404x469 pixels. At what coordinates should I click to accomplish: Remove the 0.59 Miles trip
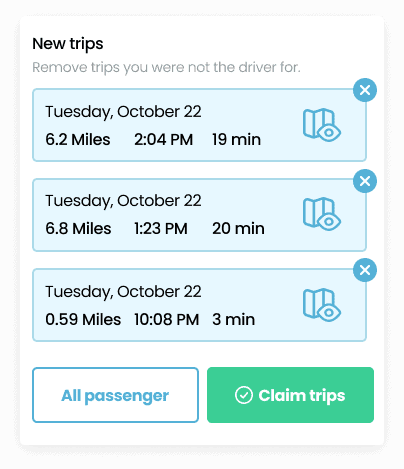(x=365, y=270)
